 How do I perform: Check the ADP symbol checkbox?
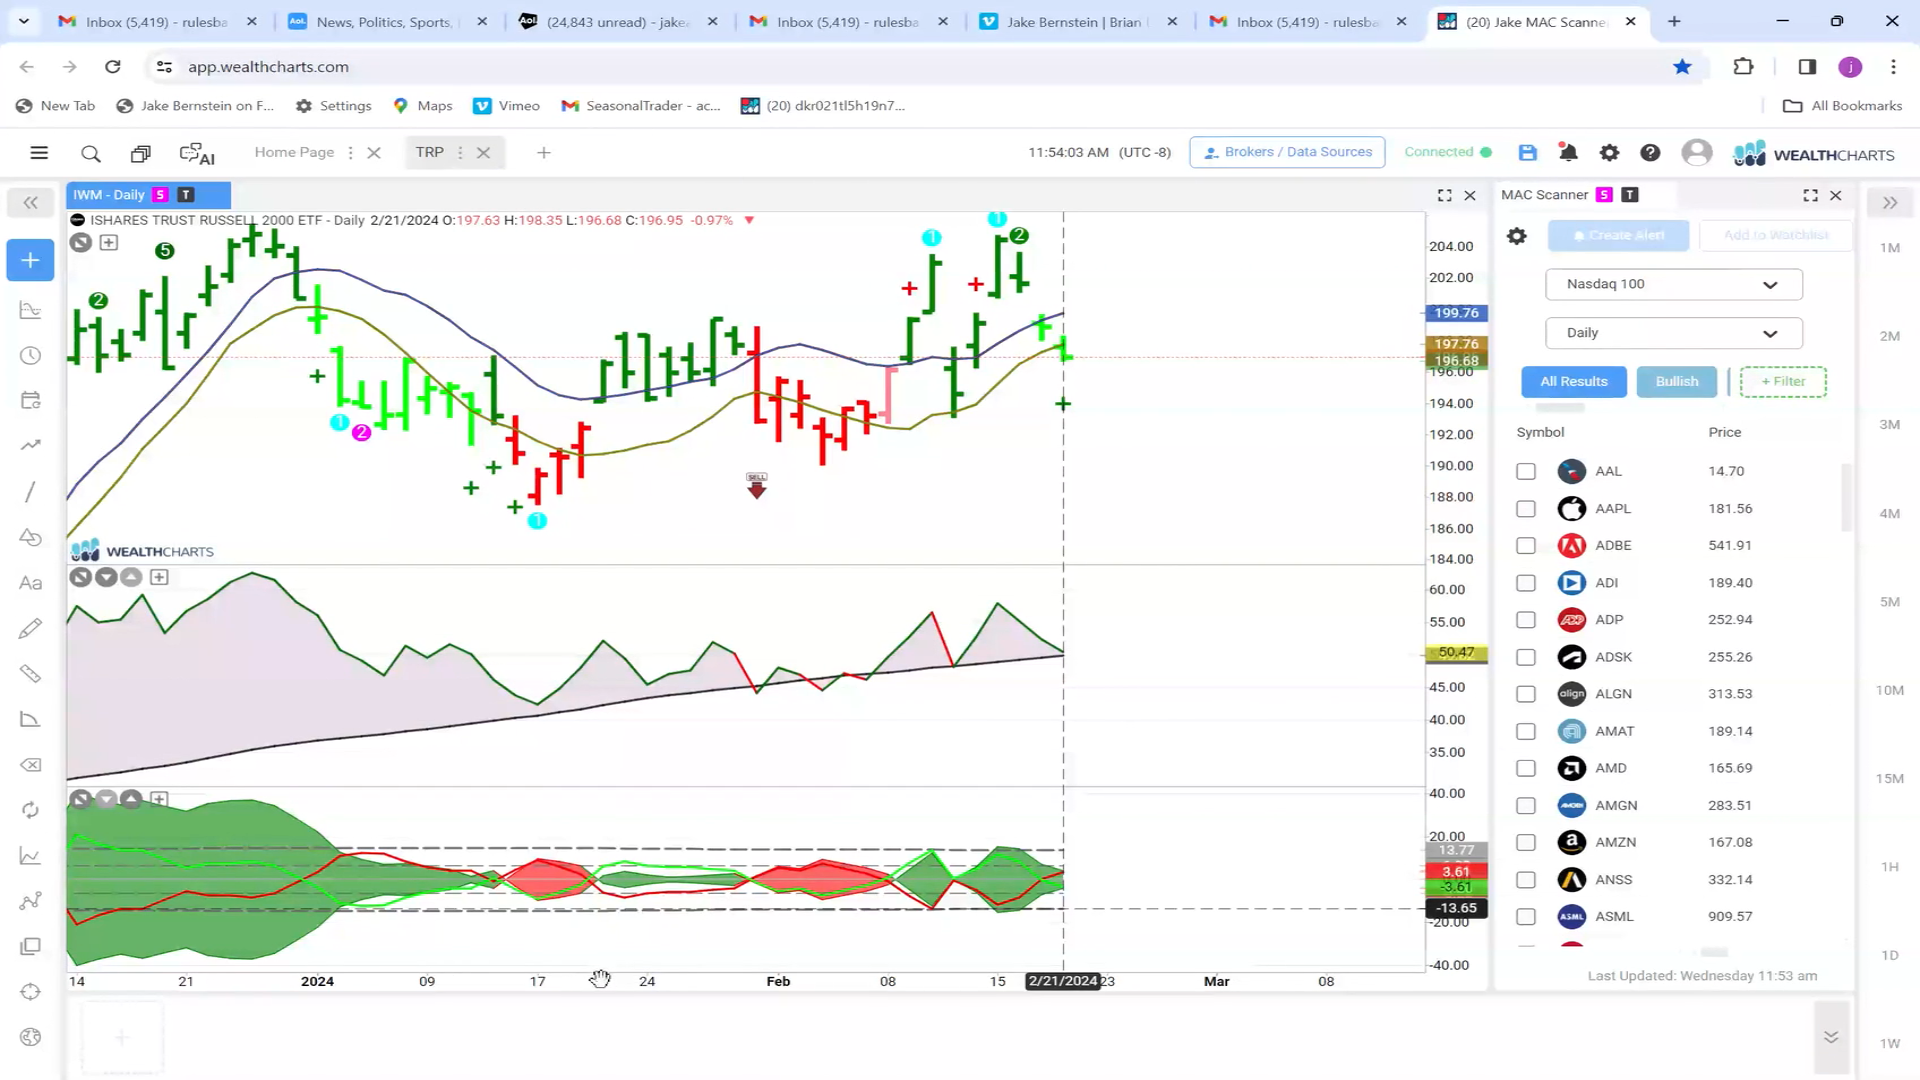click(x=1526, y=620)
